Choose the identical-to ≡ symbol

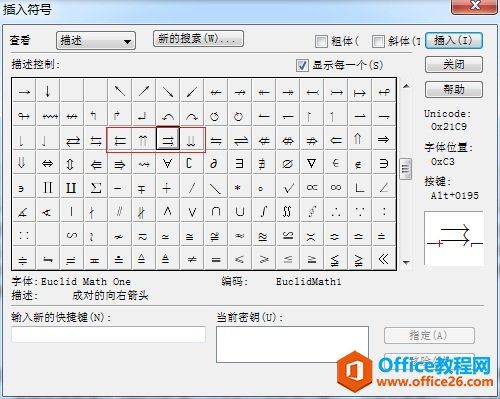216,259
